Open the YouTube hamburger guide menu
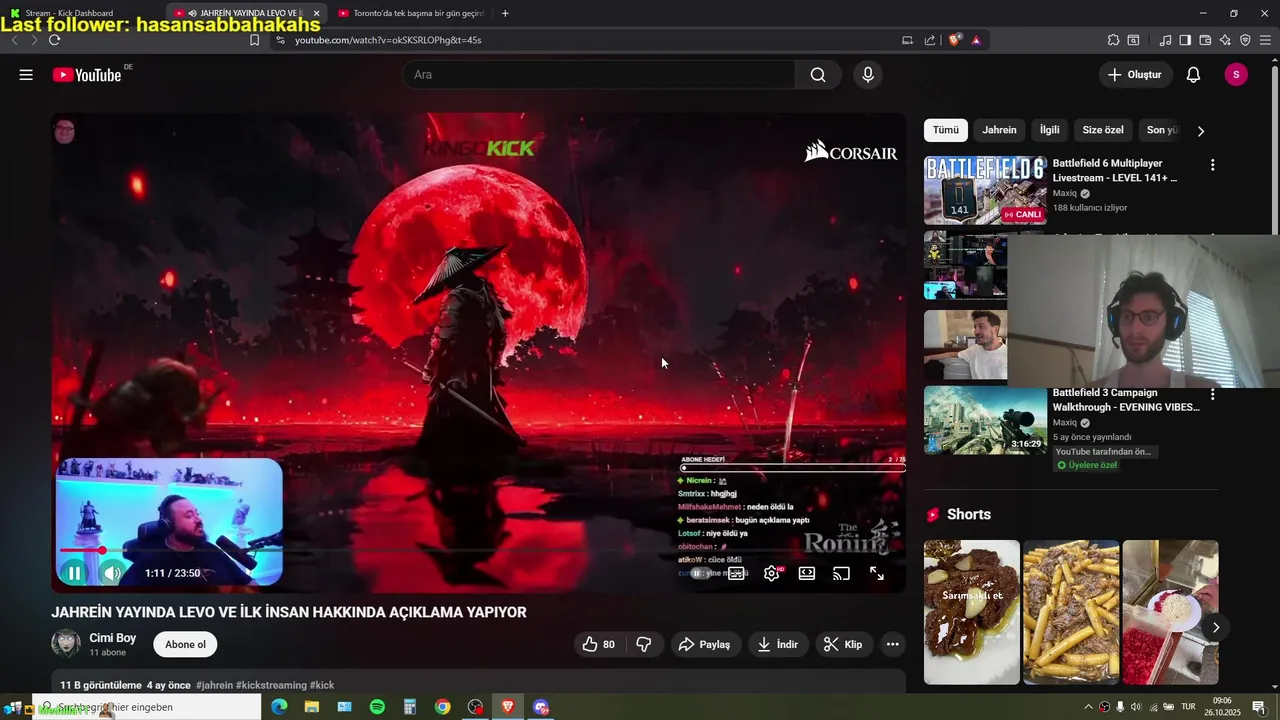This screenshot has width=1280, height=720. pyautogui.click(x=26, y=75)
